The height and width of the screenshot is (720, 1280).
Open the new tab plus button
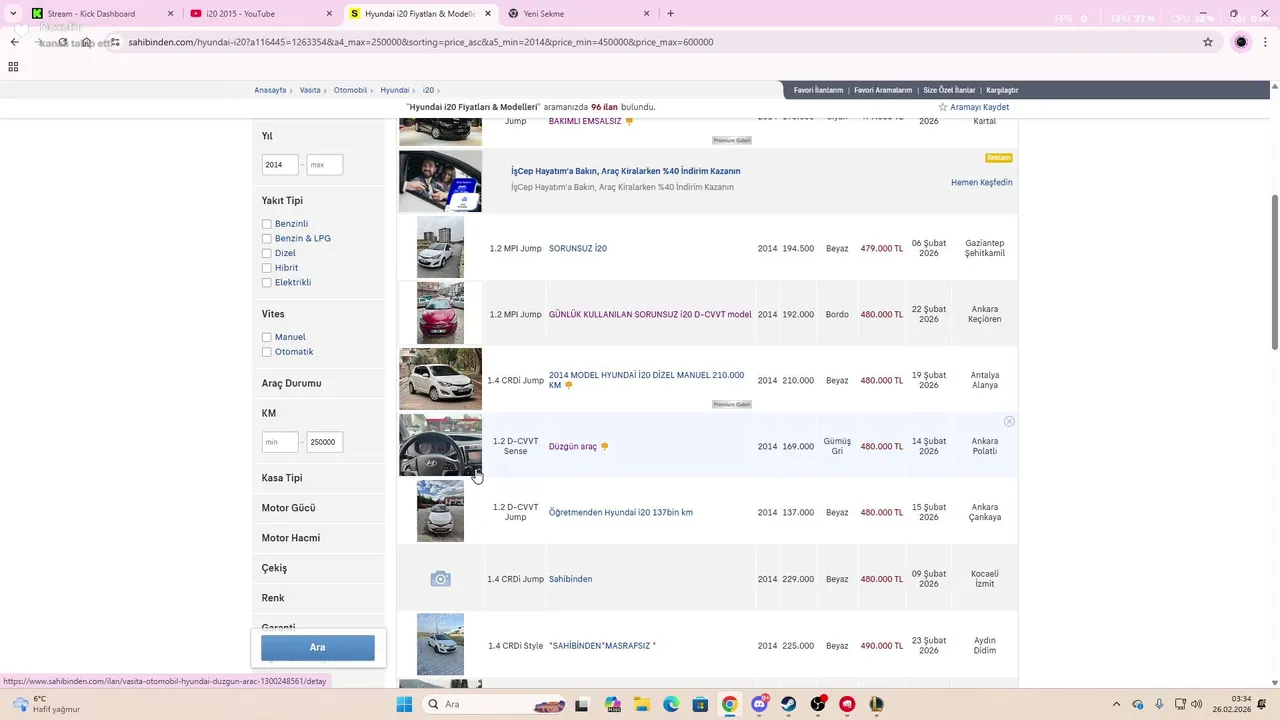coord(670,14)
